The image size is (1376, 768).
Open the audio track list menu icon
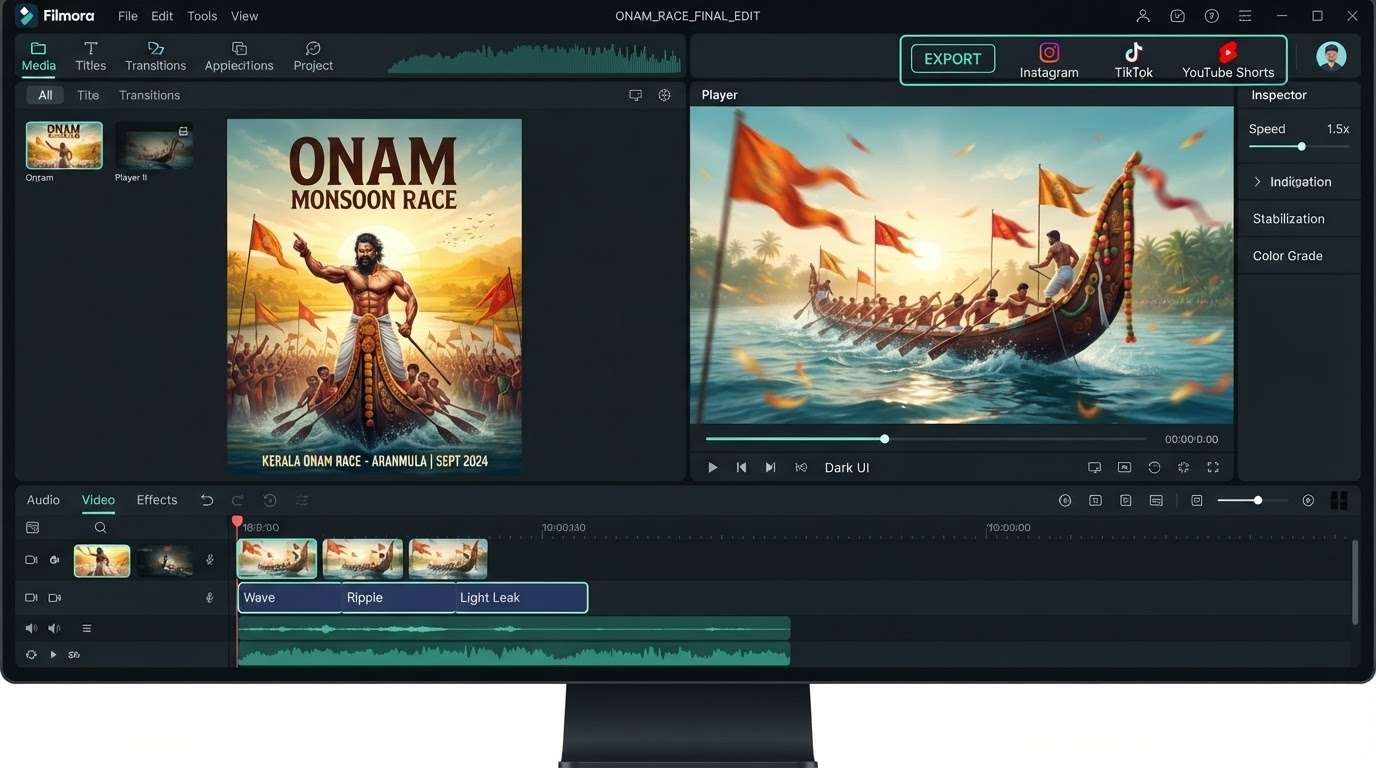coord(87,628)
